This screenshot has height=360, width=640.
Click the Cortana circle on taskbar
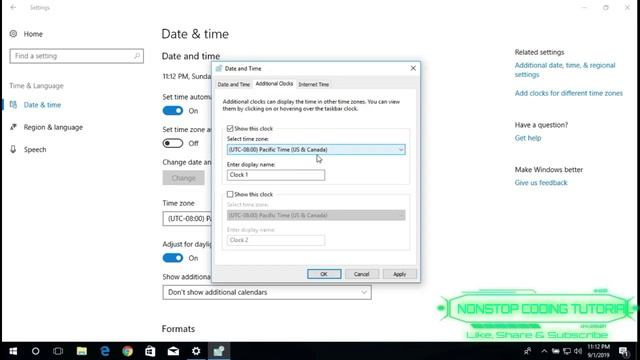pos(36,351)
